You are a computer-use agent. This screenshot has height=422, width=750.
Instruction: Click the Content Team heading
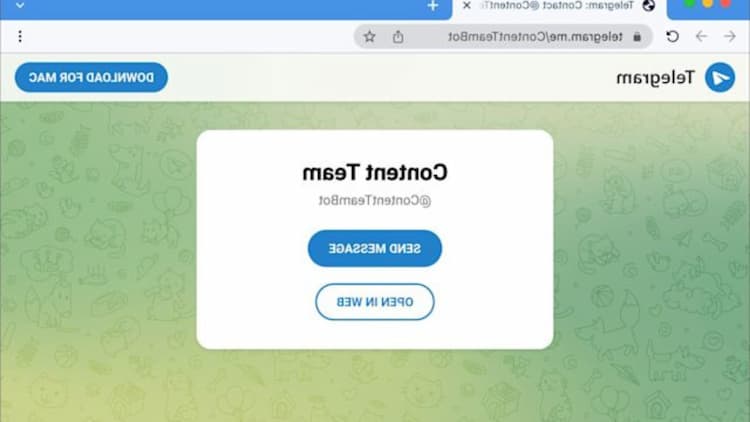point(375,173)
